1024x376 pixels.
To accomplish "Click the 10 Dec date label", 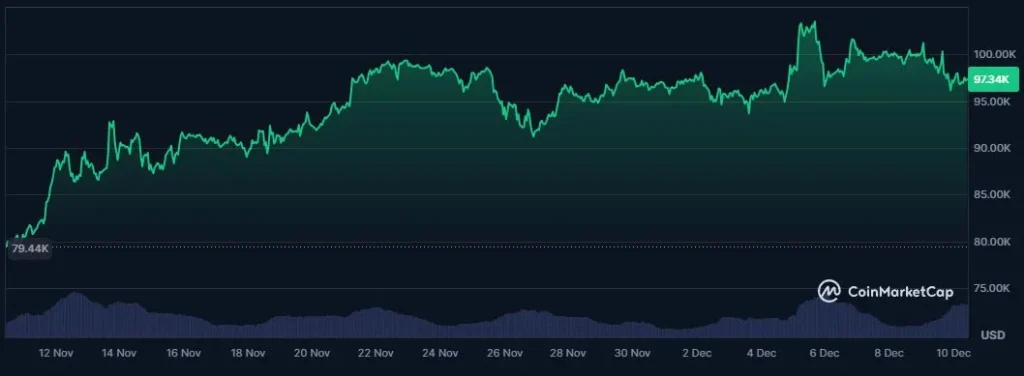I will point(953,353).
